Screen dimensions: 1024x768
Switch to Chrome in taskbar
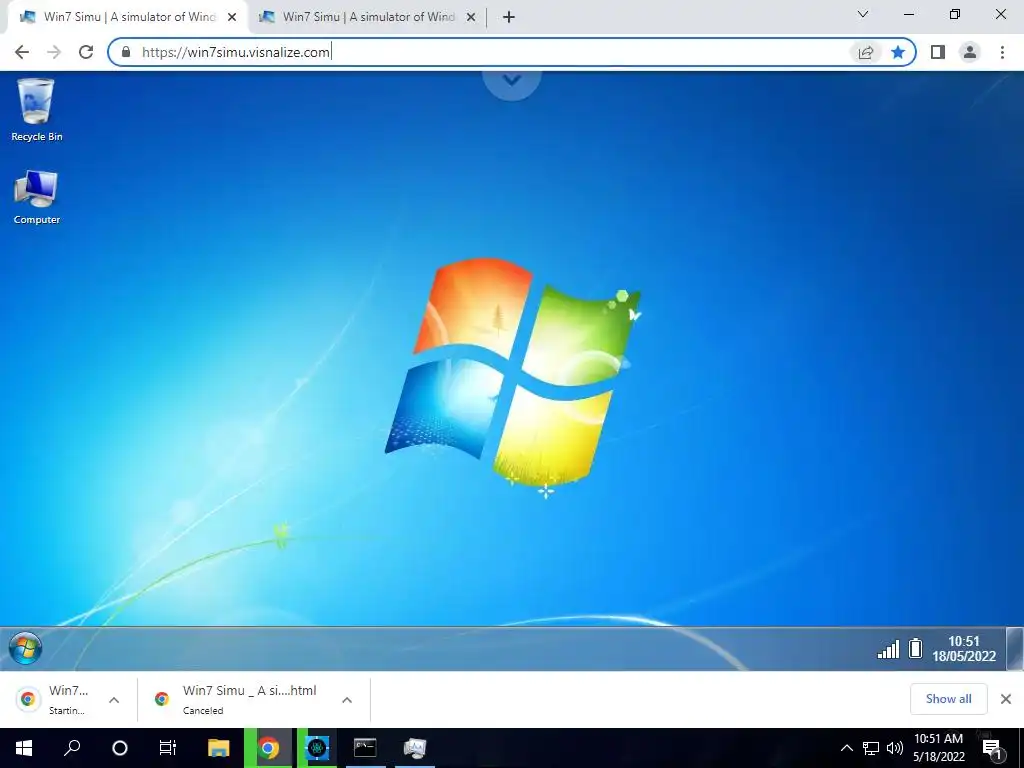268,748
